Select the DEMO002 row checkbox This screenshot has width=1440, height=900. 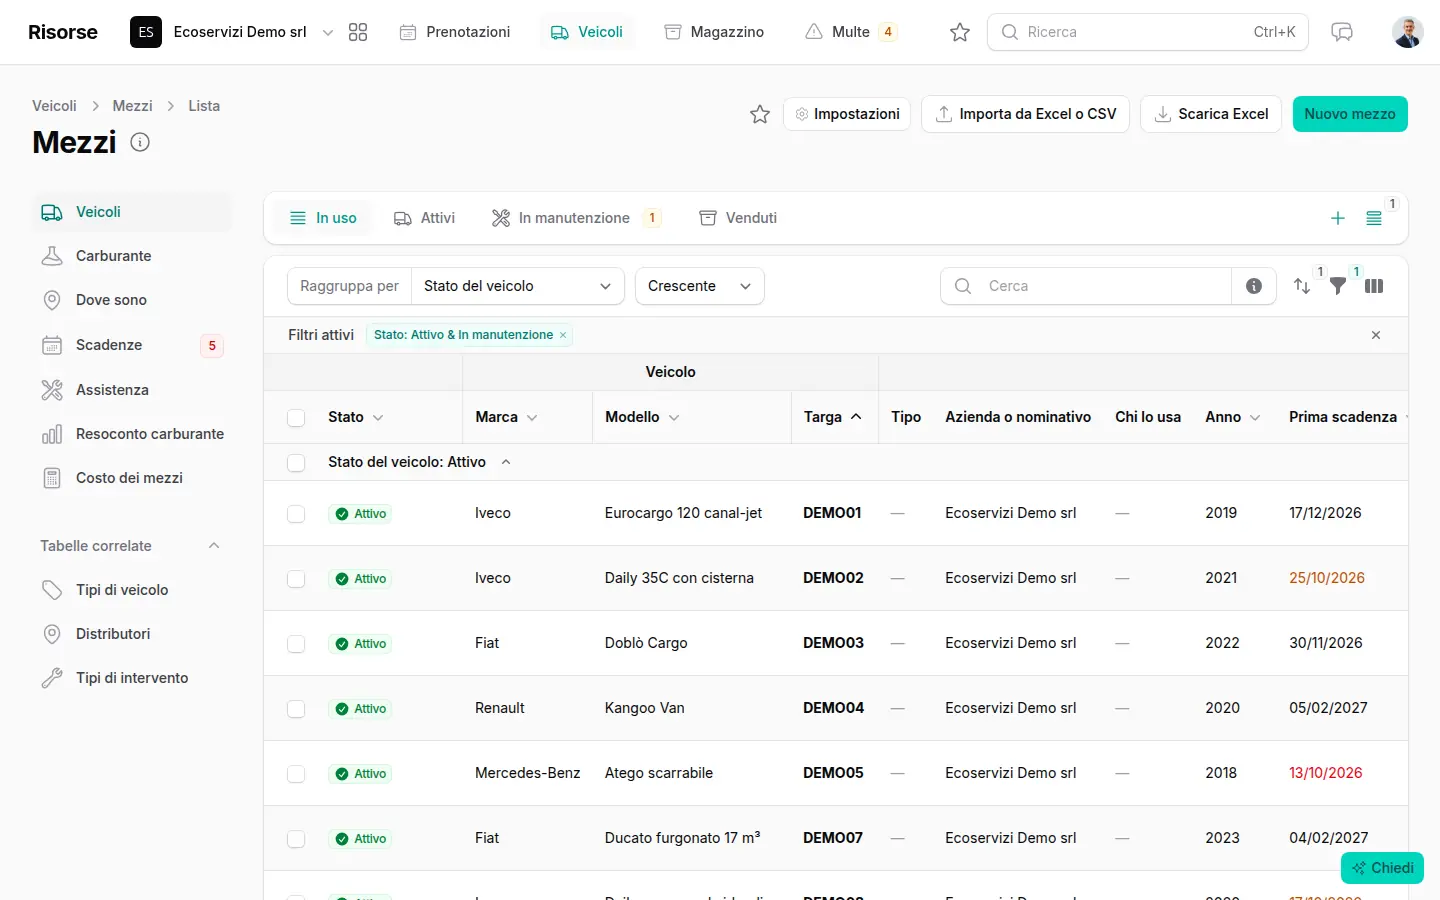point(296,579)
